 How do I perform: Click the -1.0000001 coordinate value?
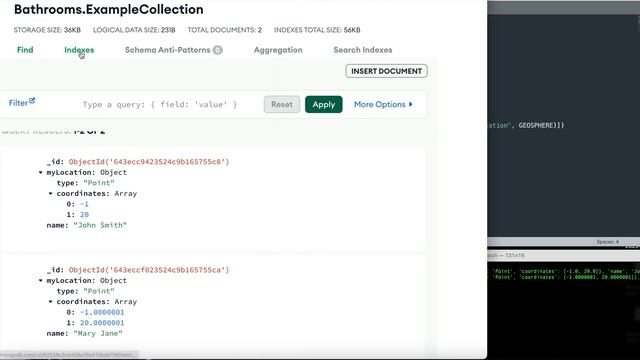pyautogui.click(x=102, y=312)
